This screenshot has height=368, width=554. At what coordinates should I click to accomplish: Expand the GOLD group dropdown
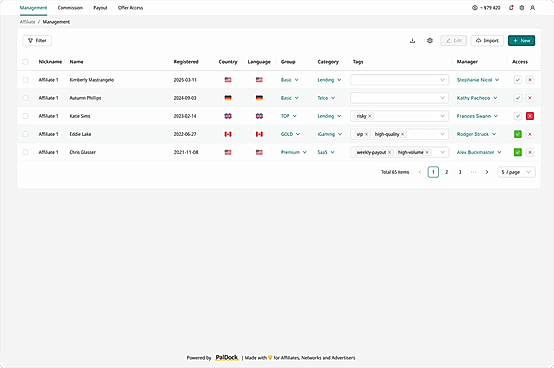(290, 134)
